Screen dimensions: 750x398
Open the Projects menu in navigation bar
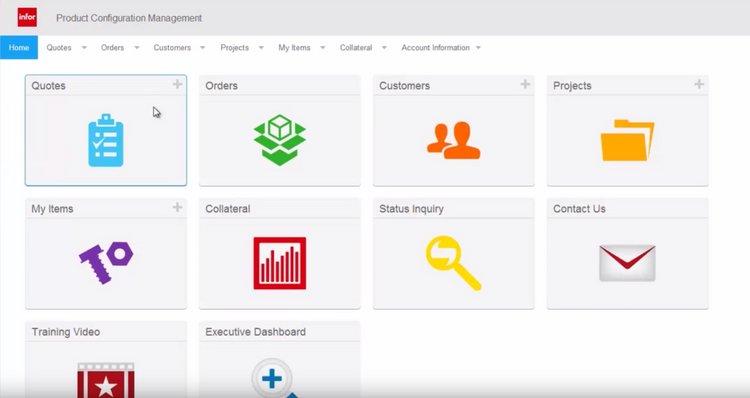tap(234, 48)
